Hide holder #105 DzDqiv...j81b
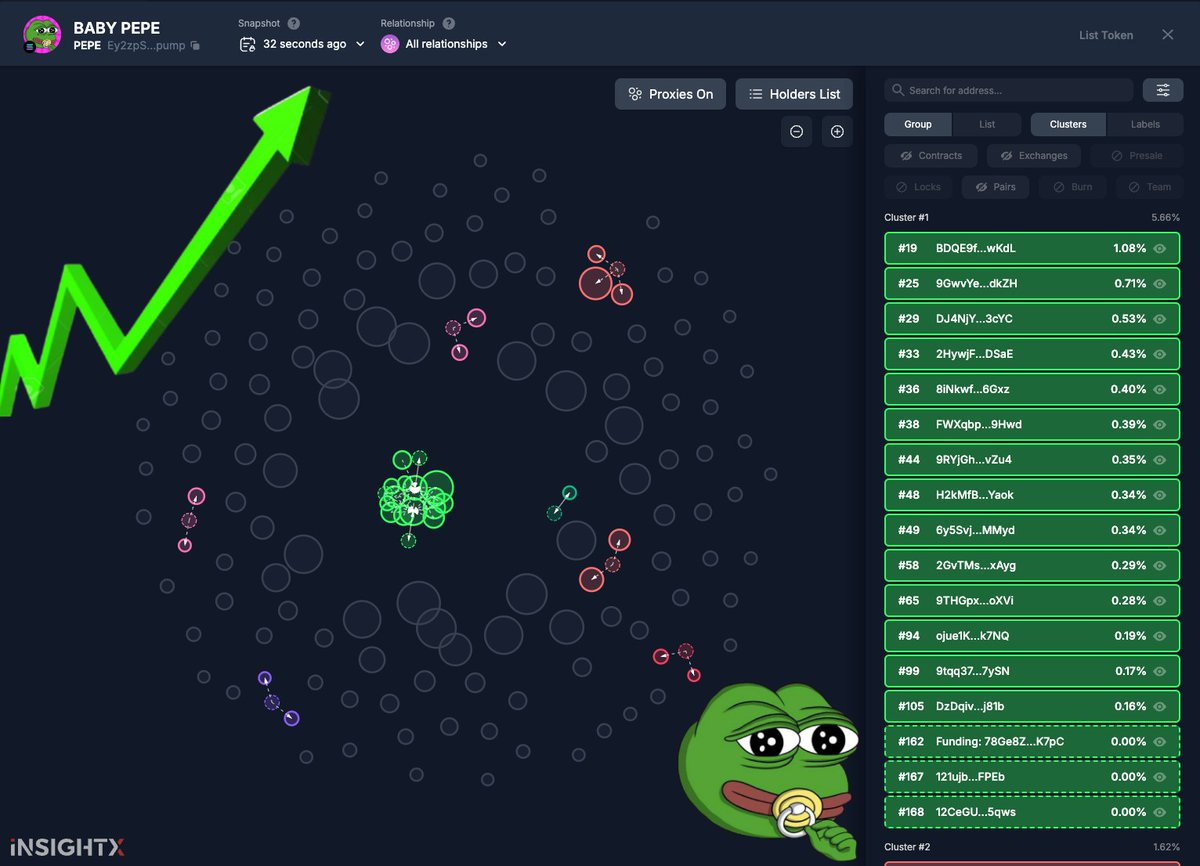 1160,707
